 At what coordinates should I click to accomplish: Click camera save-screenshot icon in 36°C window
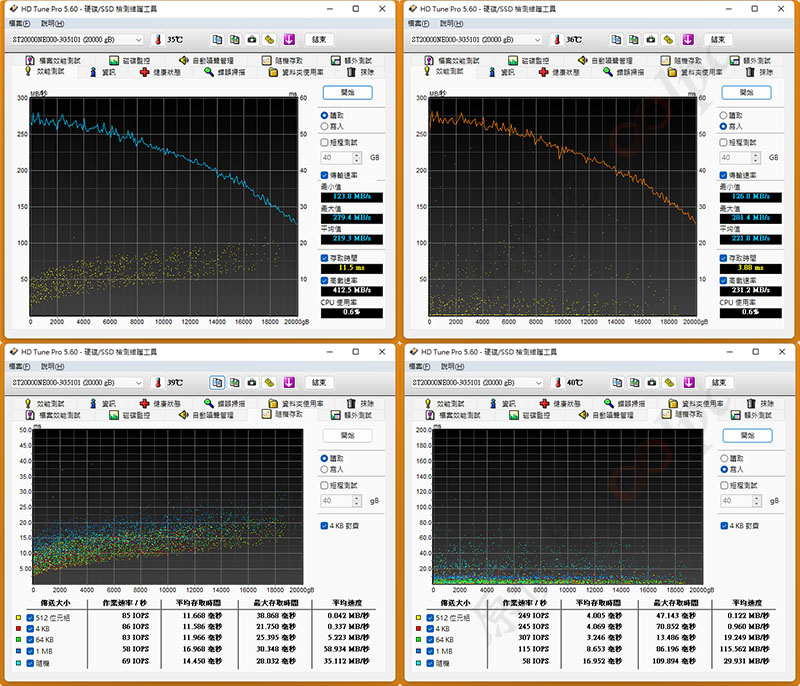coord(651,39)
